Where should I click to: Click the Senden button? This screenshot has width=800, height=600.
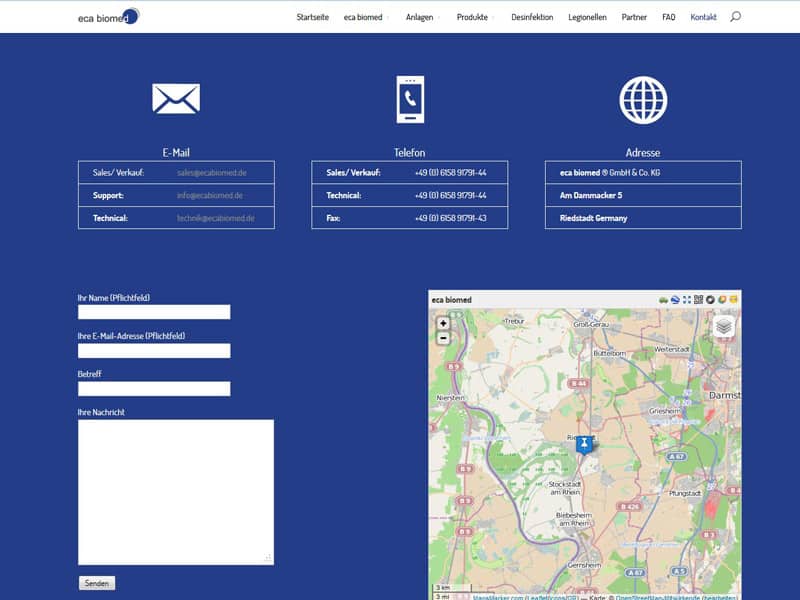tap(97, 583)
